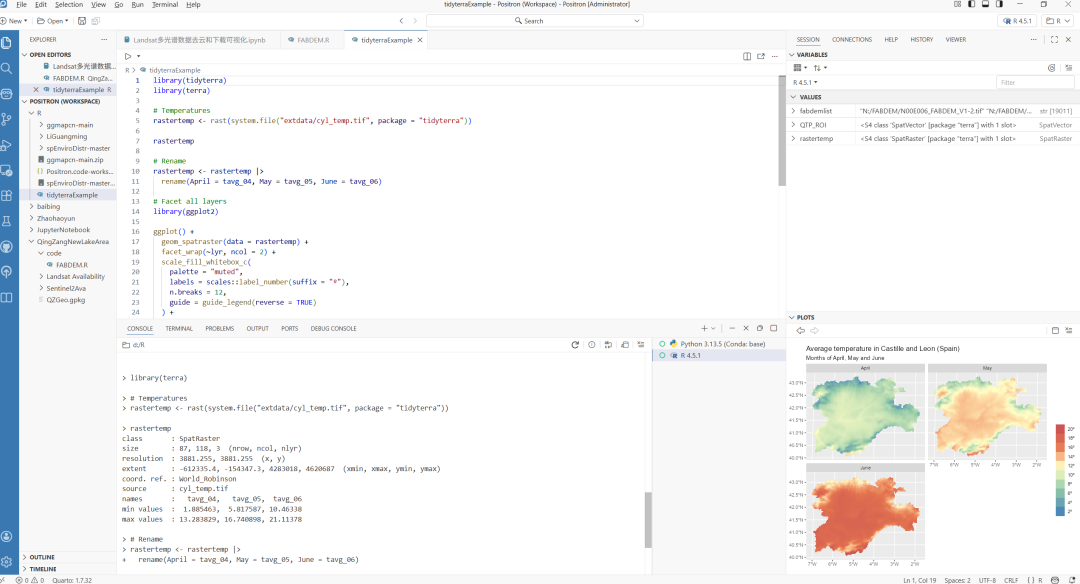Switch to the HISTORY tab
Screen dimensions: 1080x584
[922, 40]
